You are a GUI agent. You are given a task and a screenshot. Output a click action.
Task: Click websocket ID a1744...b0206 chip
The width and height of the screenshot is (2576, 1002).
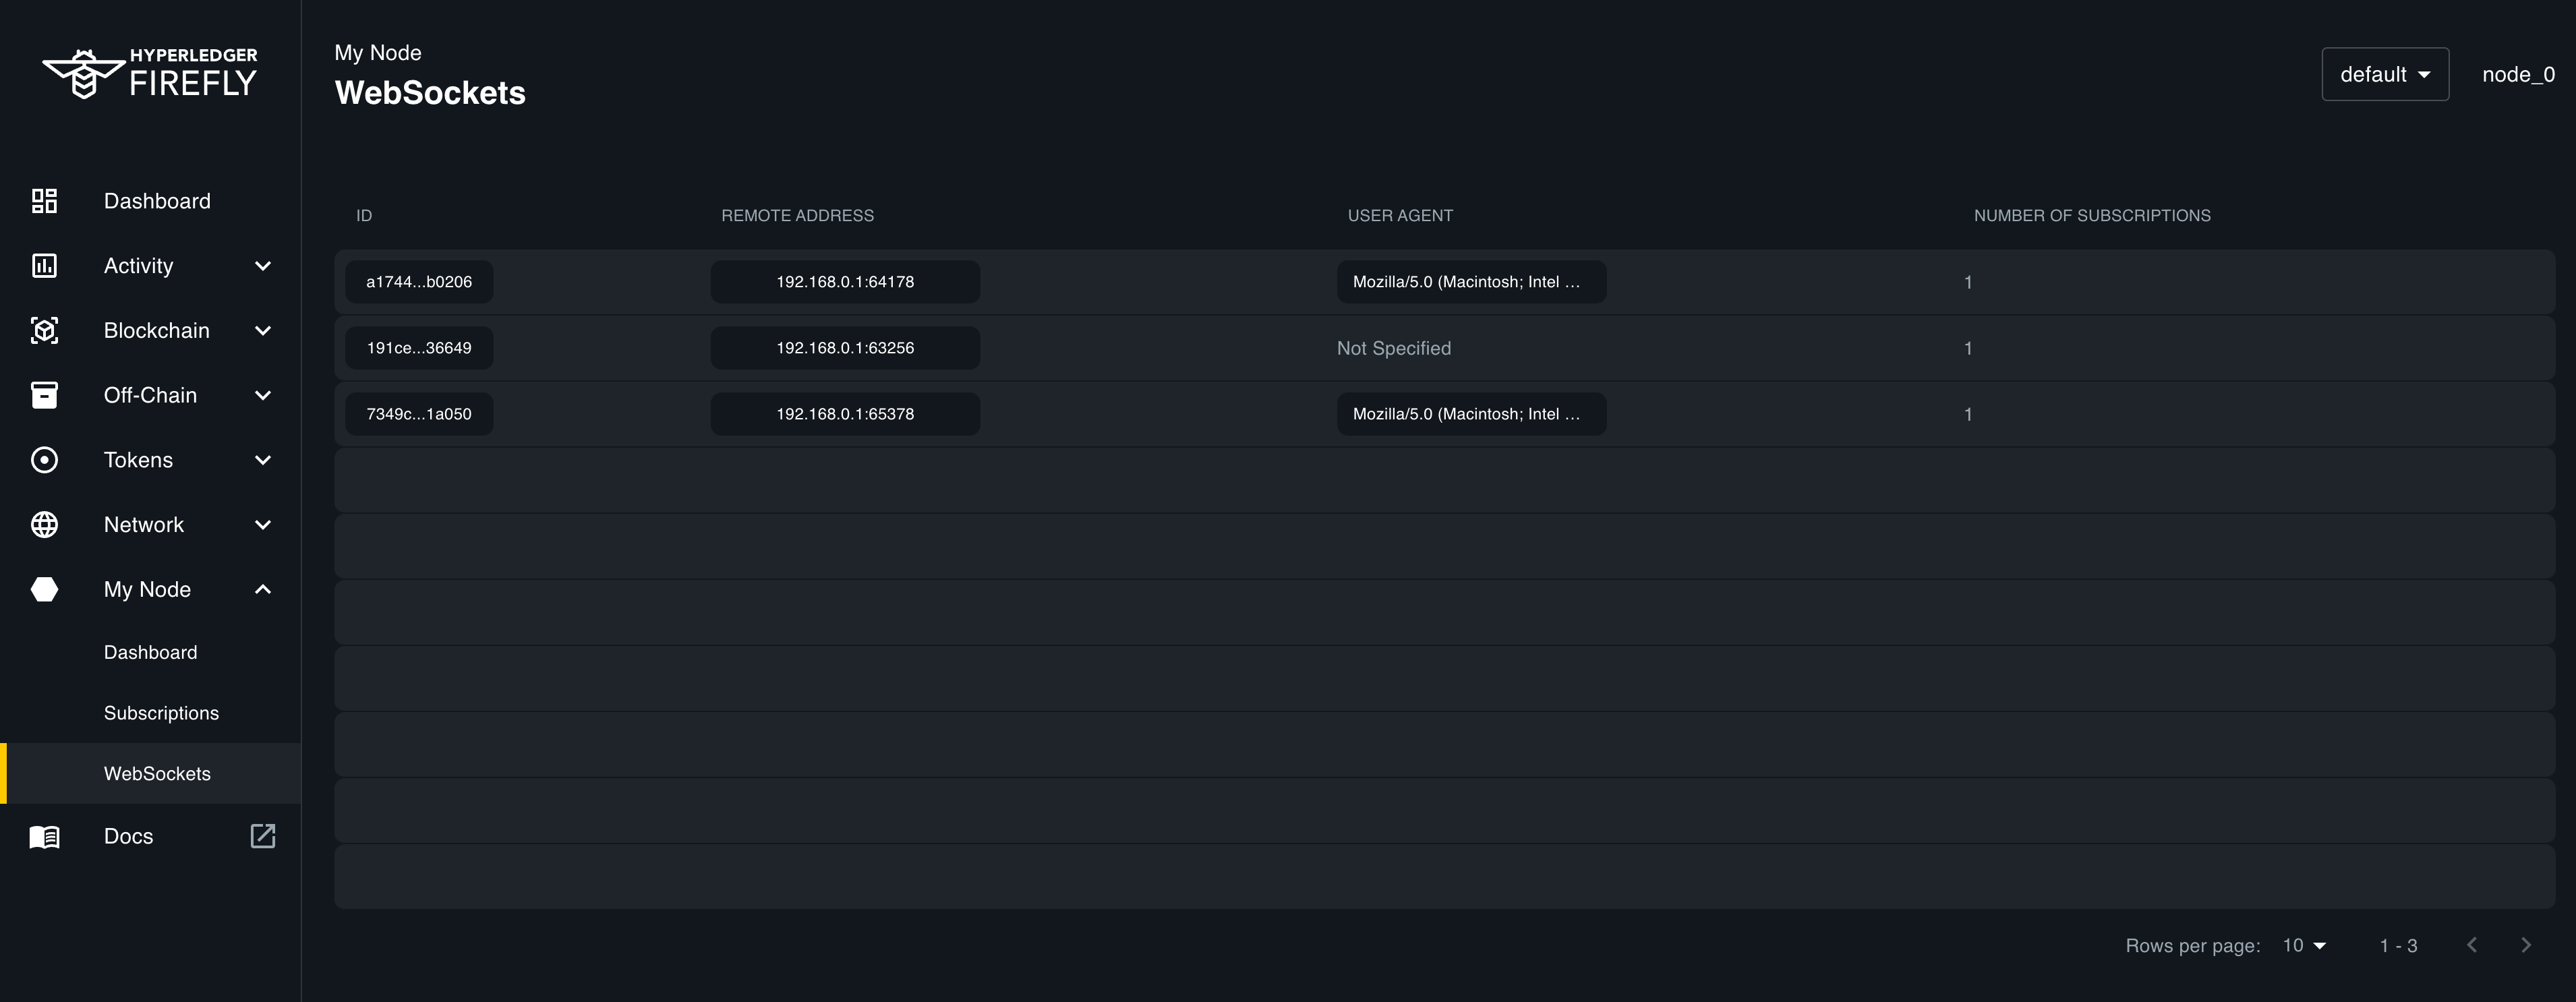(418, 282)
